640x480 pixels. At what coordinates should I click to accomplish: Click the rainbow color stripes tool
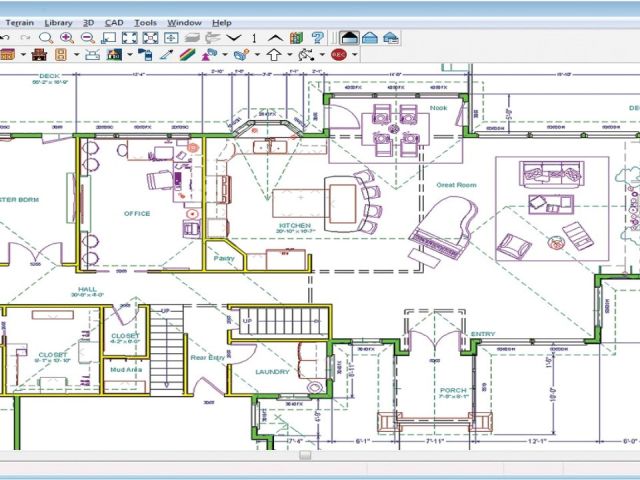point(188,55)
